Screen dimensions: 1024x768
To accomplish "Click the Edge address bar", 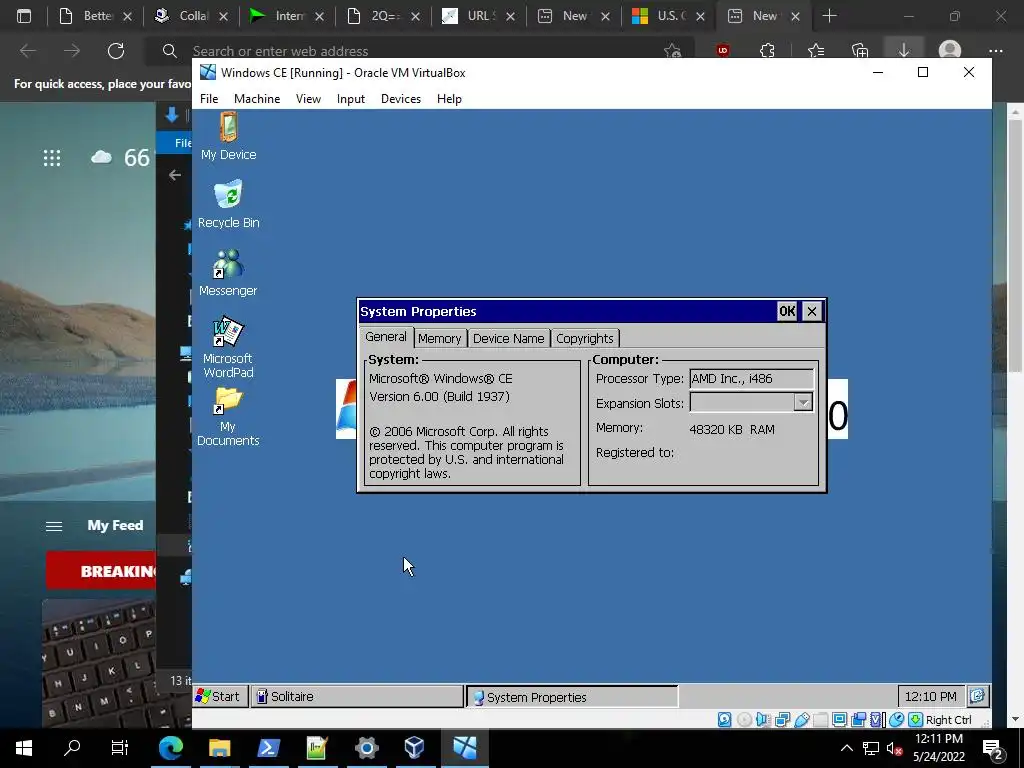I will 418,51.
